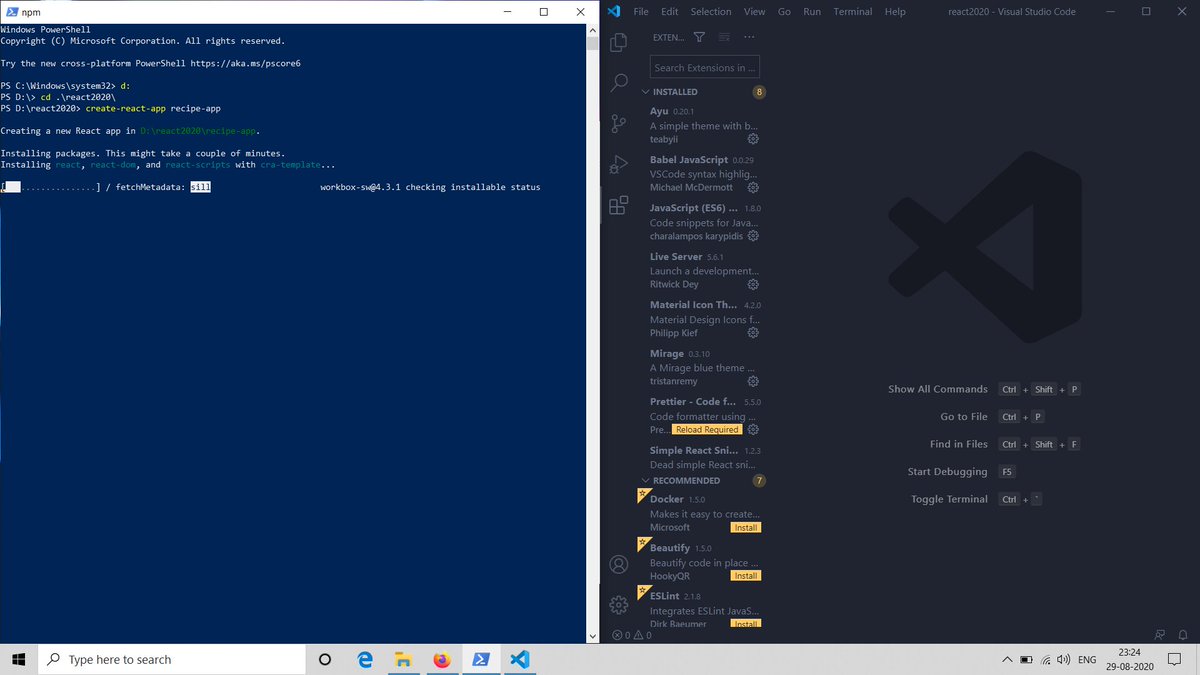Open the Run and Debug view
Screen dimensions: 1200x675
pos(619,165)
